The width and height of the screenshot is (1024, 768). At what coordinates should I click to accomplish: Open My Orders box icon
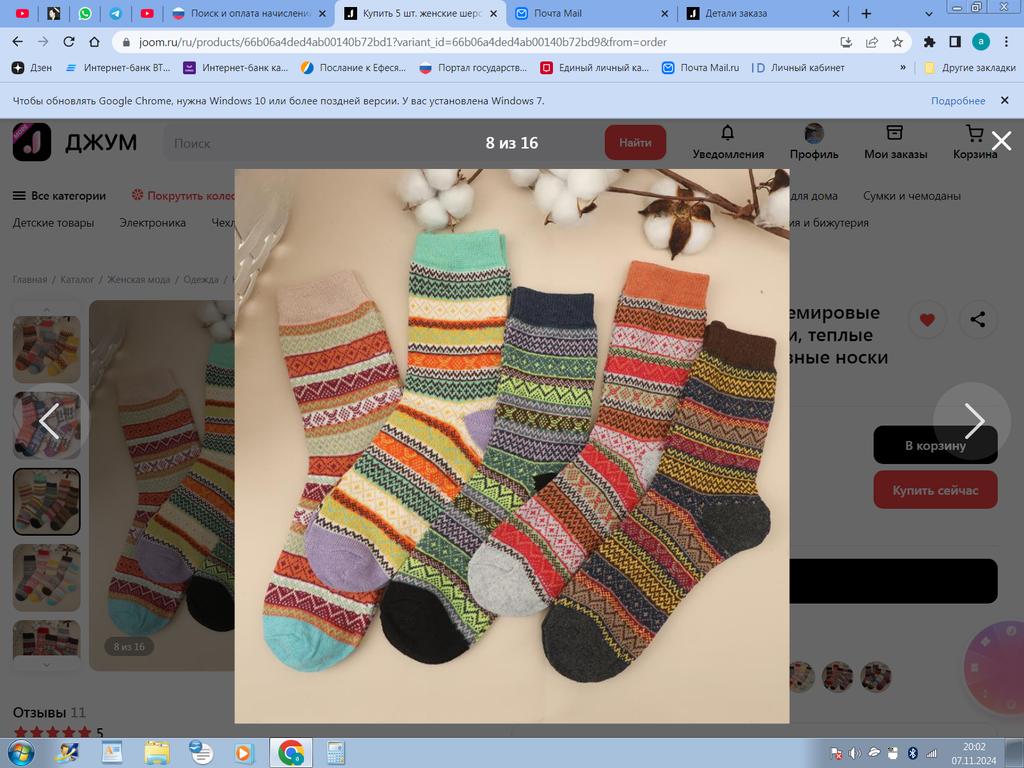[x=895, y=133]
